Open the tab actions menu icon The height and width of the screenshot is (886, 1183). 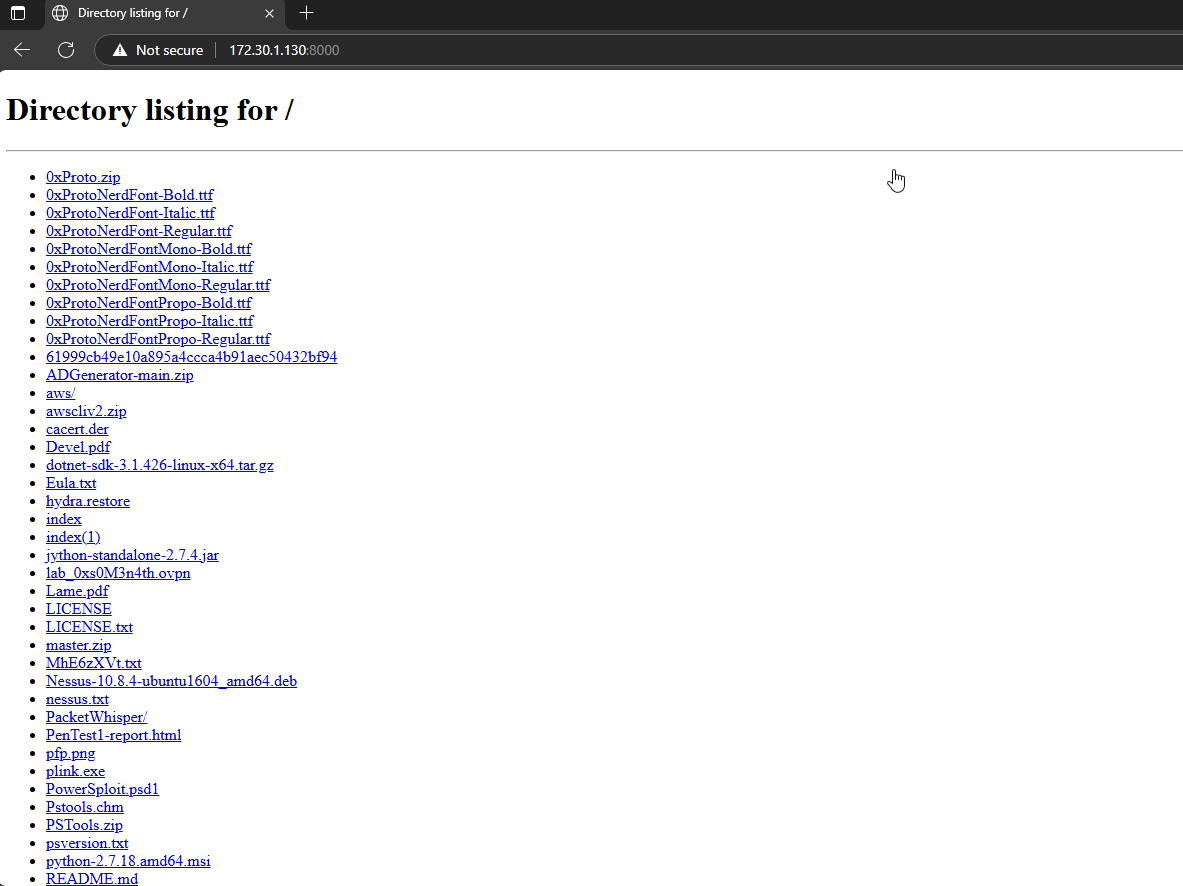click(x=18, y=13)
